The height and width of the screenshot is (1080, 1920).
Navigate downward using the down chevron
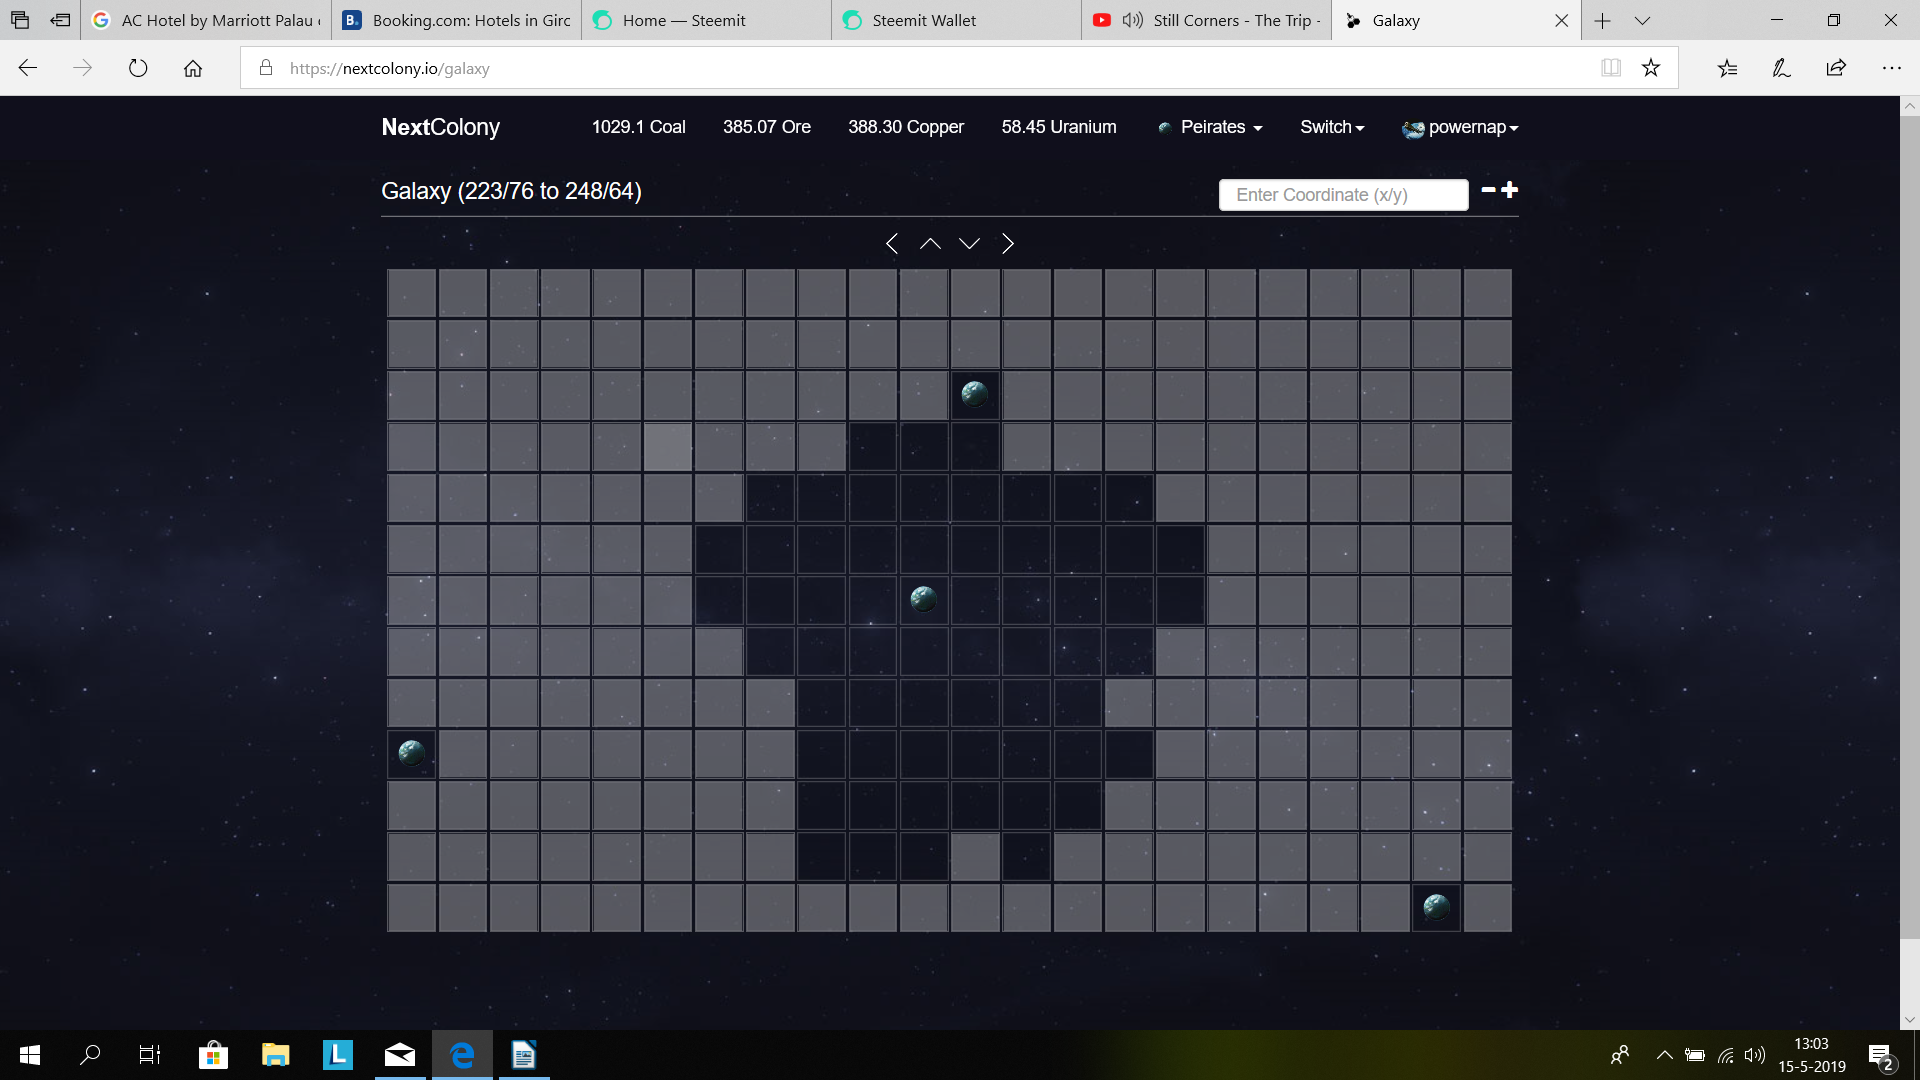click(969, 243)
